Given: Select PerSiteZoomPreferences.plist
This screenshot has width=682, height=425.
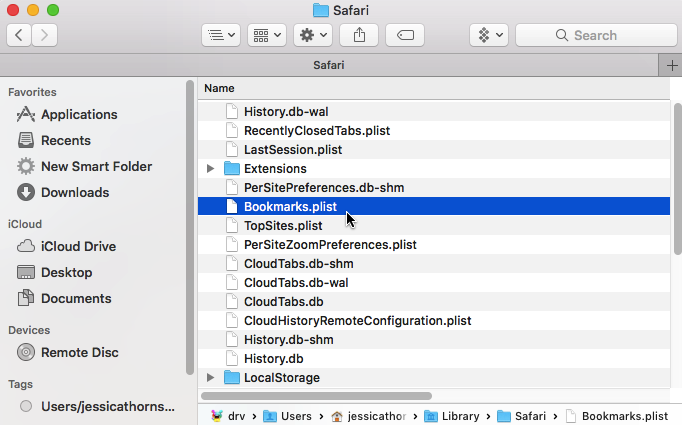Looking at the screenshot, I should (434, 245).
